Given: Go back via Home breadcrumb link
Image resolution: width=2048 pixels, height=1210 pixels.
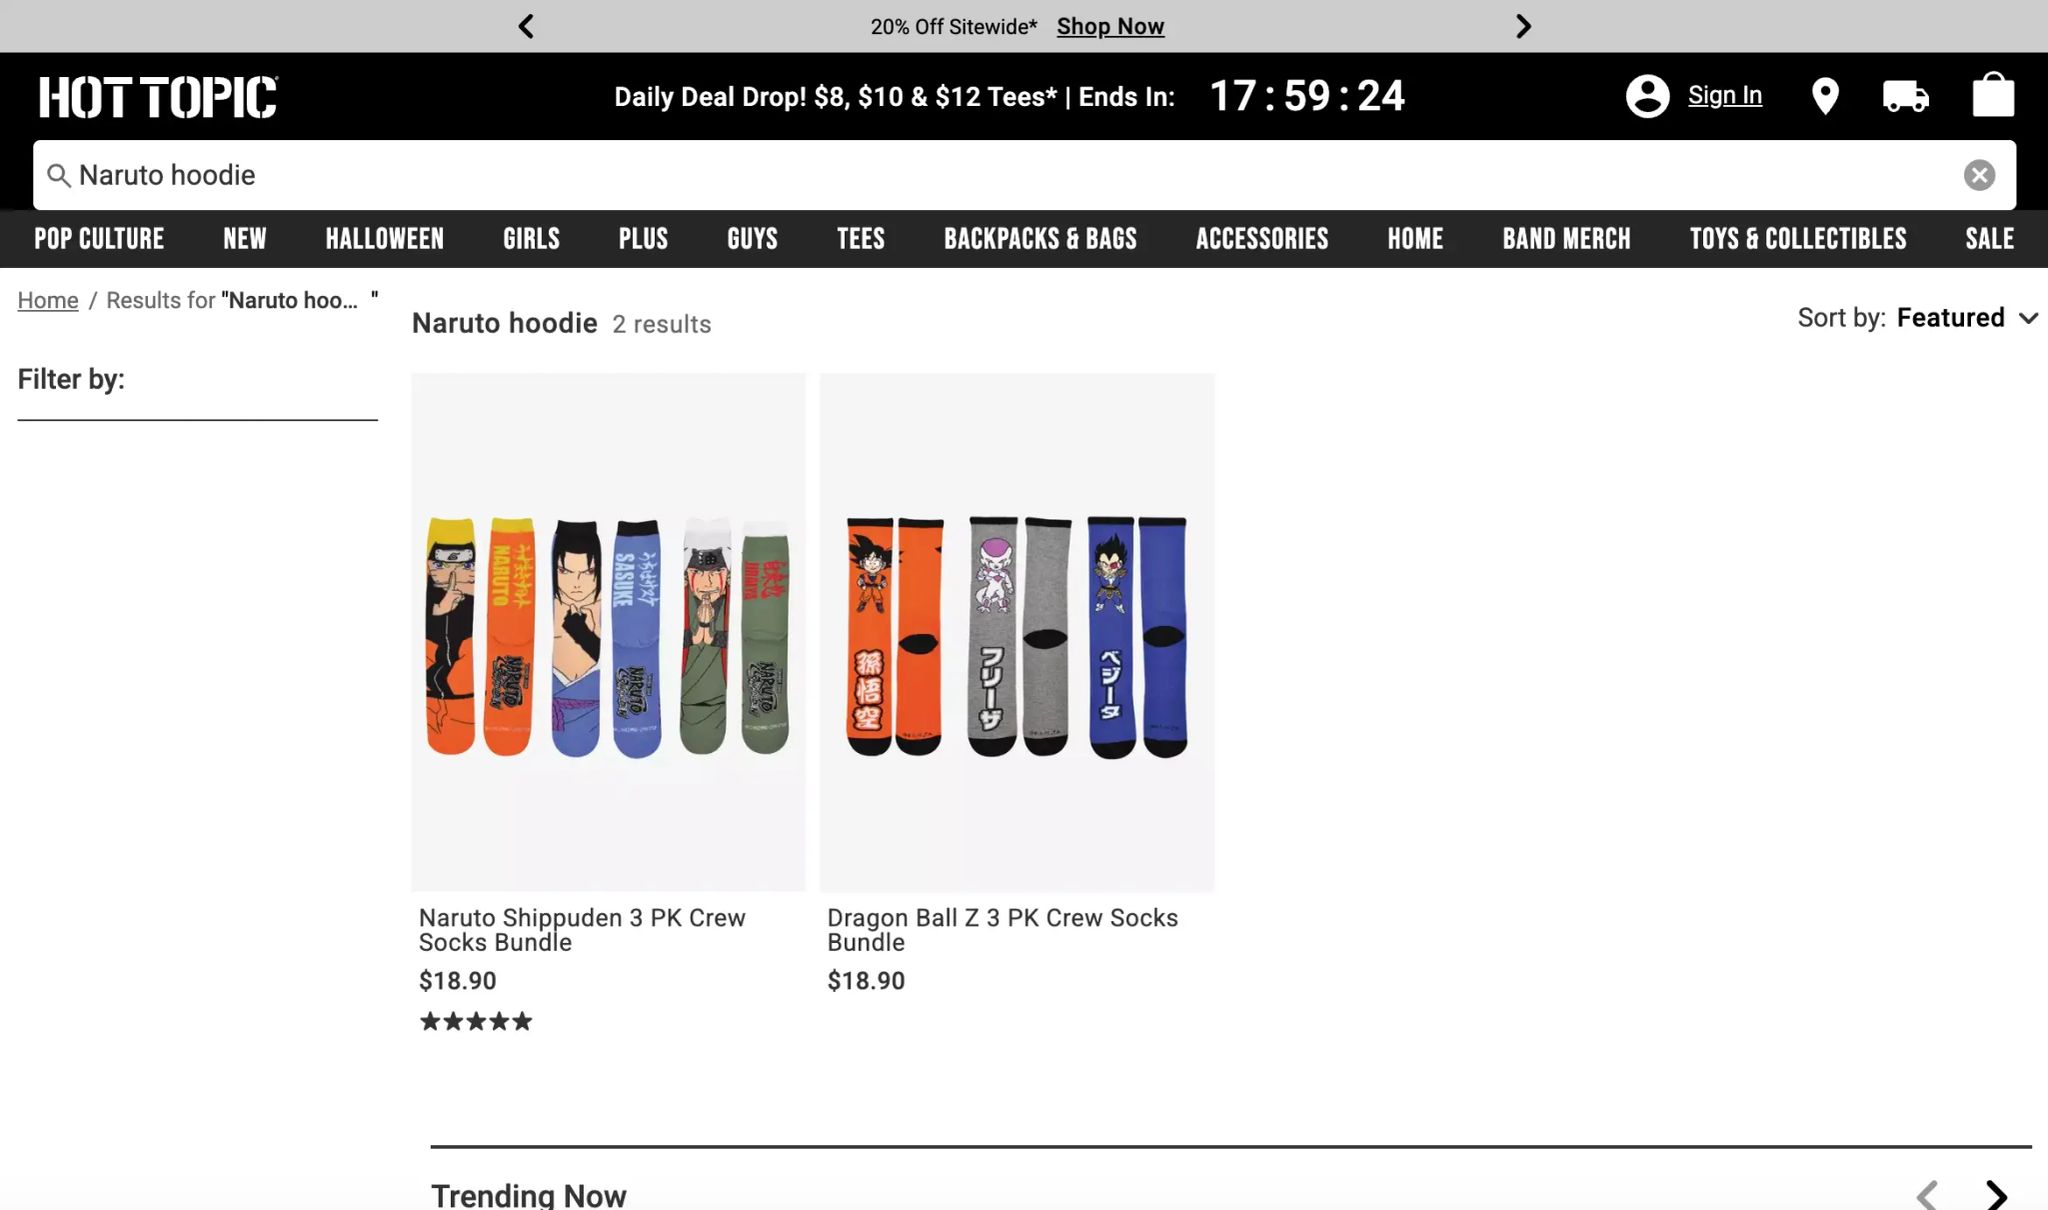Looking at the screenshot, I should click(48, 300).
